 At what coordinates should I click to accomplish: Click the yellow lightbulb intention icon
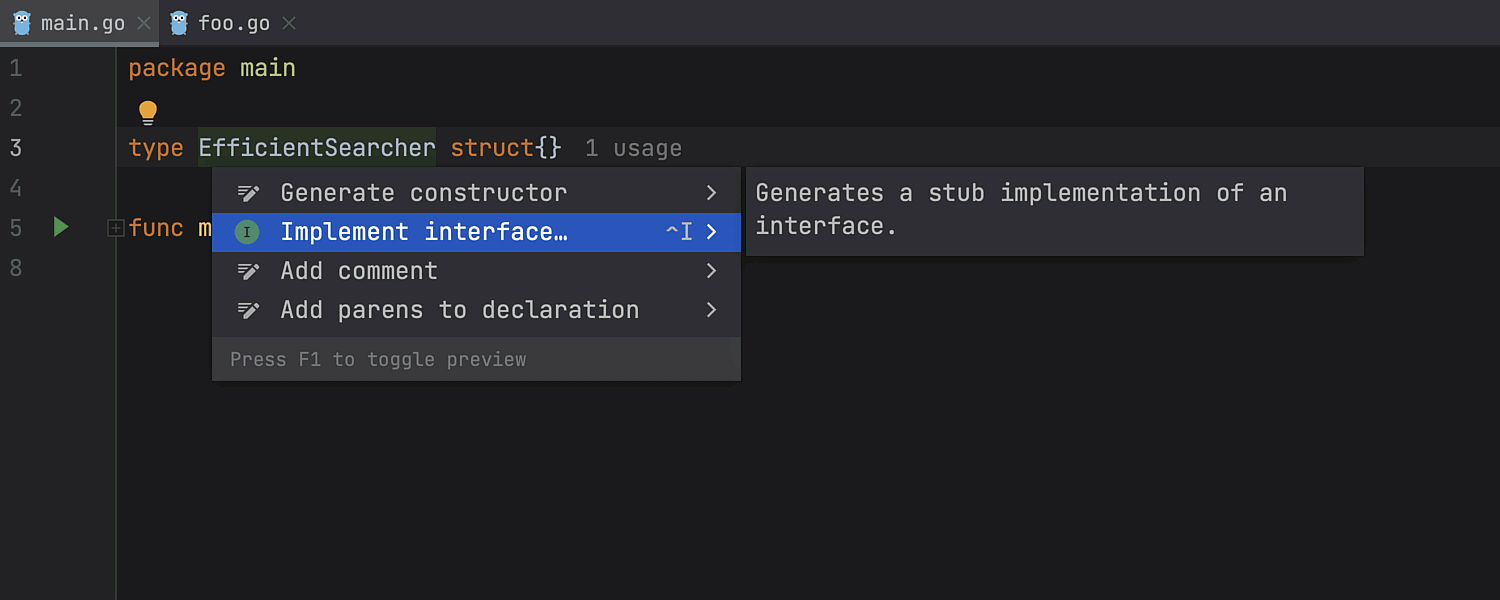click(148, 112)
